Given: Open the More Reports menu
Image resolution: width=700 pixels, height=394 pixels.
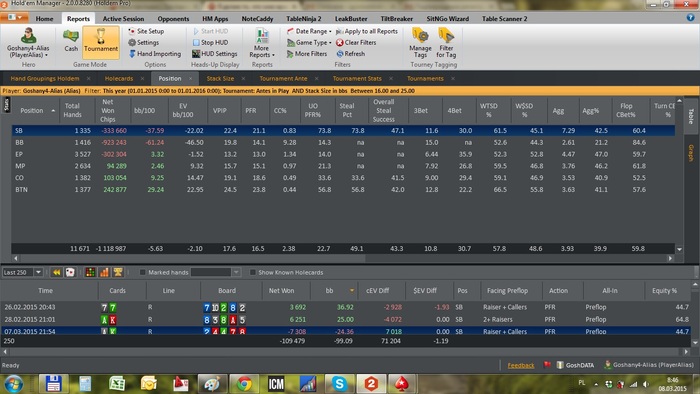Looking at the screenshot, I should (262, 43).
